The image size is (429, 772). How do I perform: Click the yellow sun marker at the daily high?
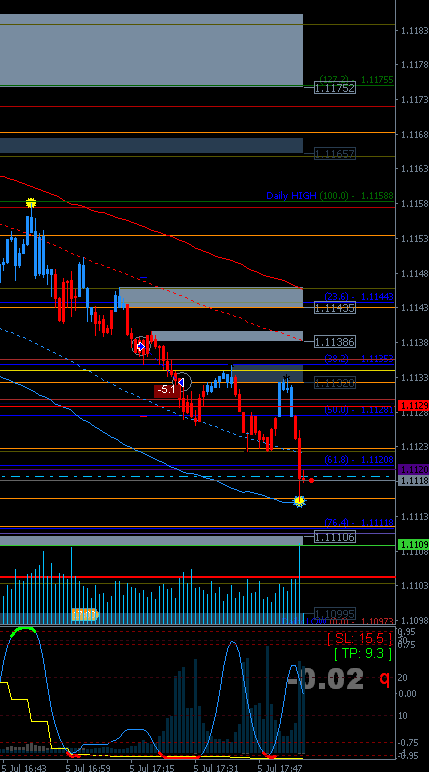pos(31,202)
